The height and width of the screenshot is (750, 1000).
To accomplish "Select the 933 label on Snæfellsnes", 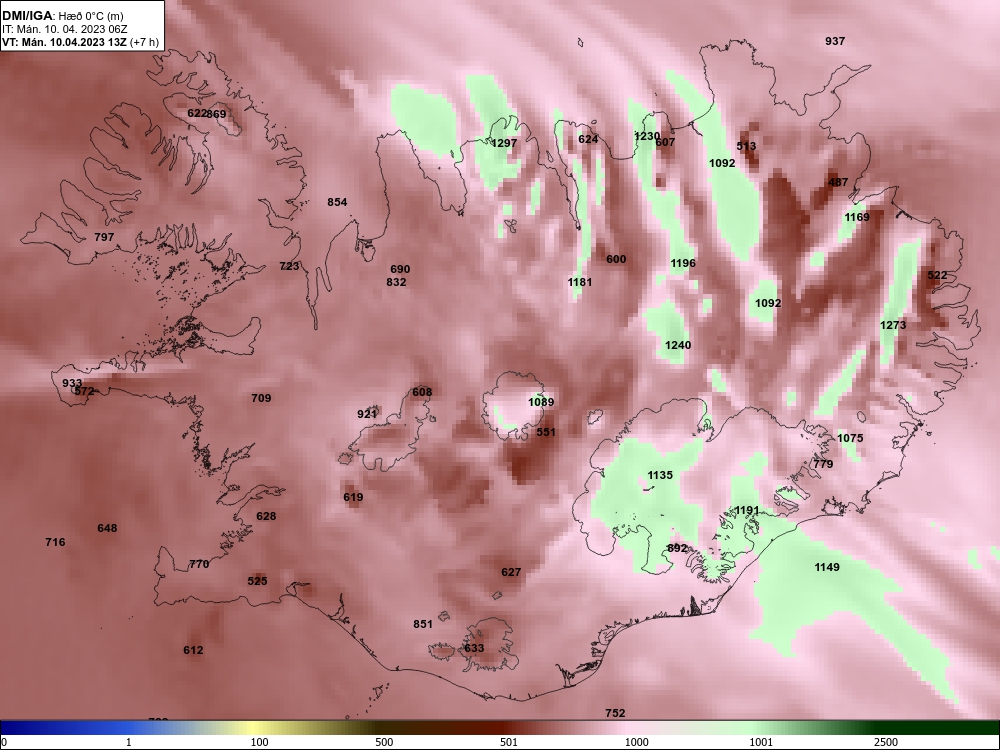I will [x=72, y=383].
